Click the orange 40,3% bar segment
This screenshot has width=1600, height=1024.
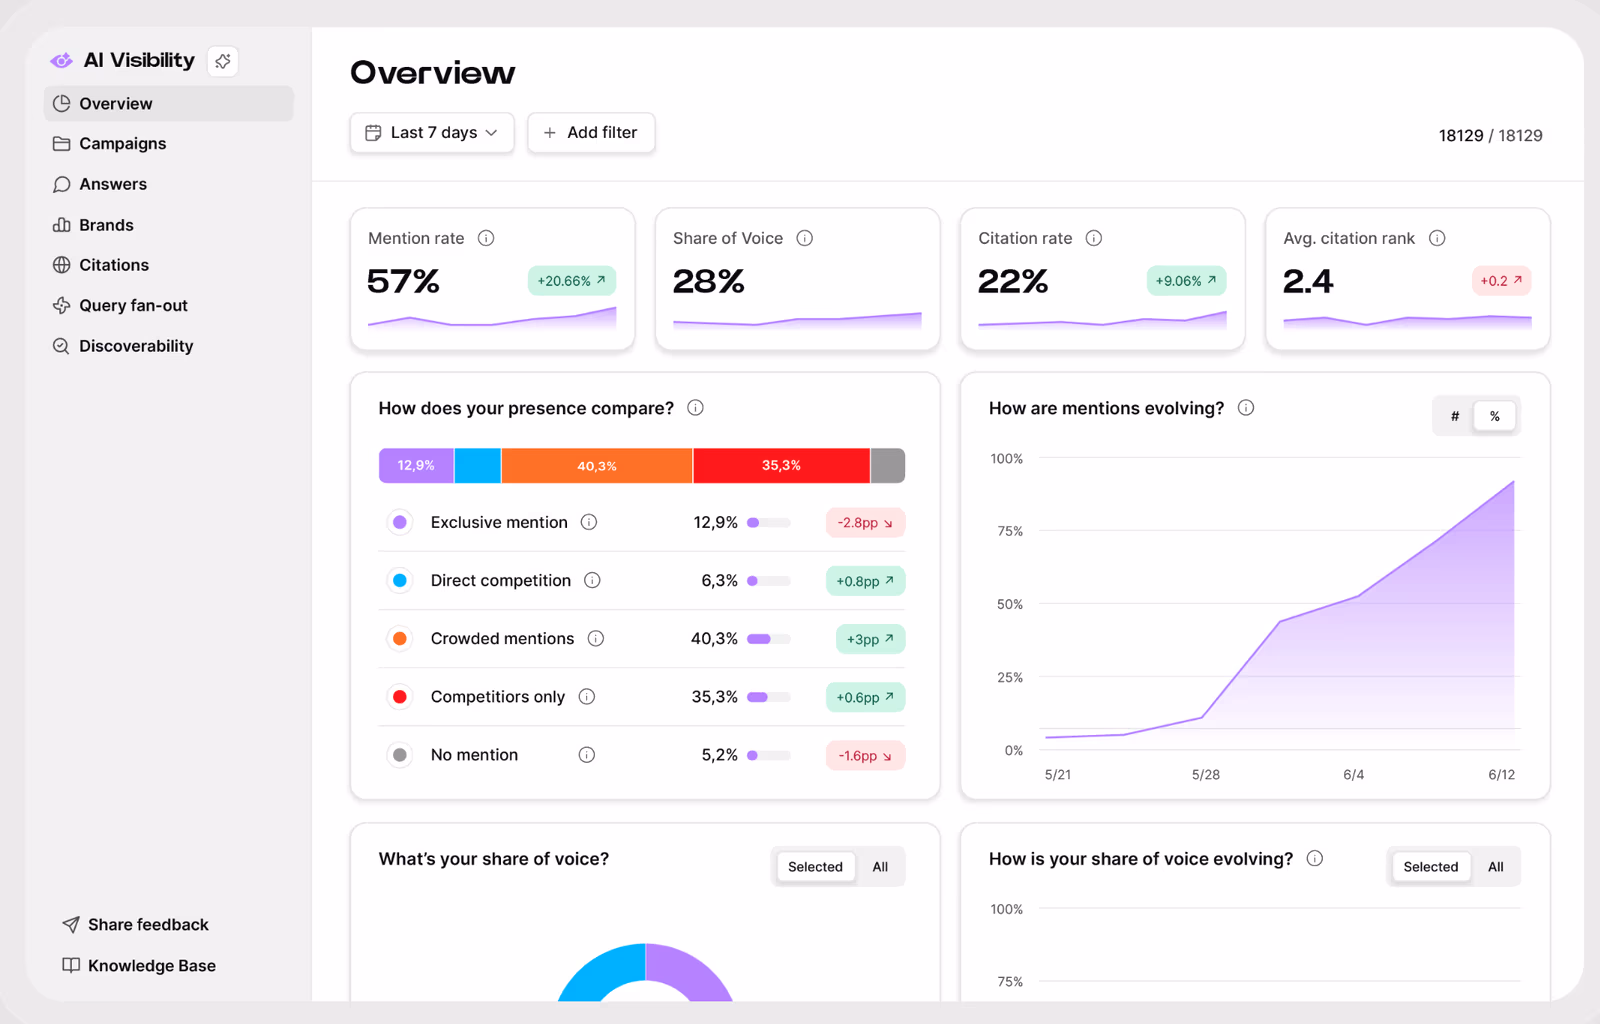pyautogui.click(x=597, y=466)
